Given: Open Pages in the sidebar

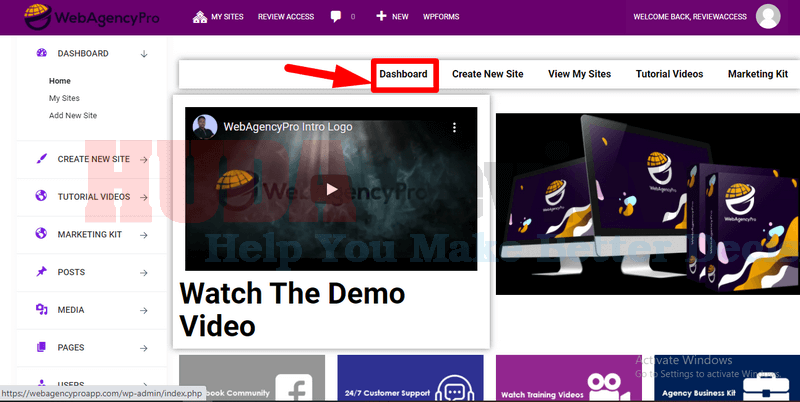Looking at the screenshot, I should point(71,348).
